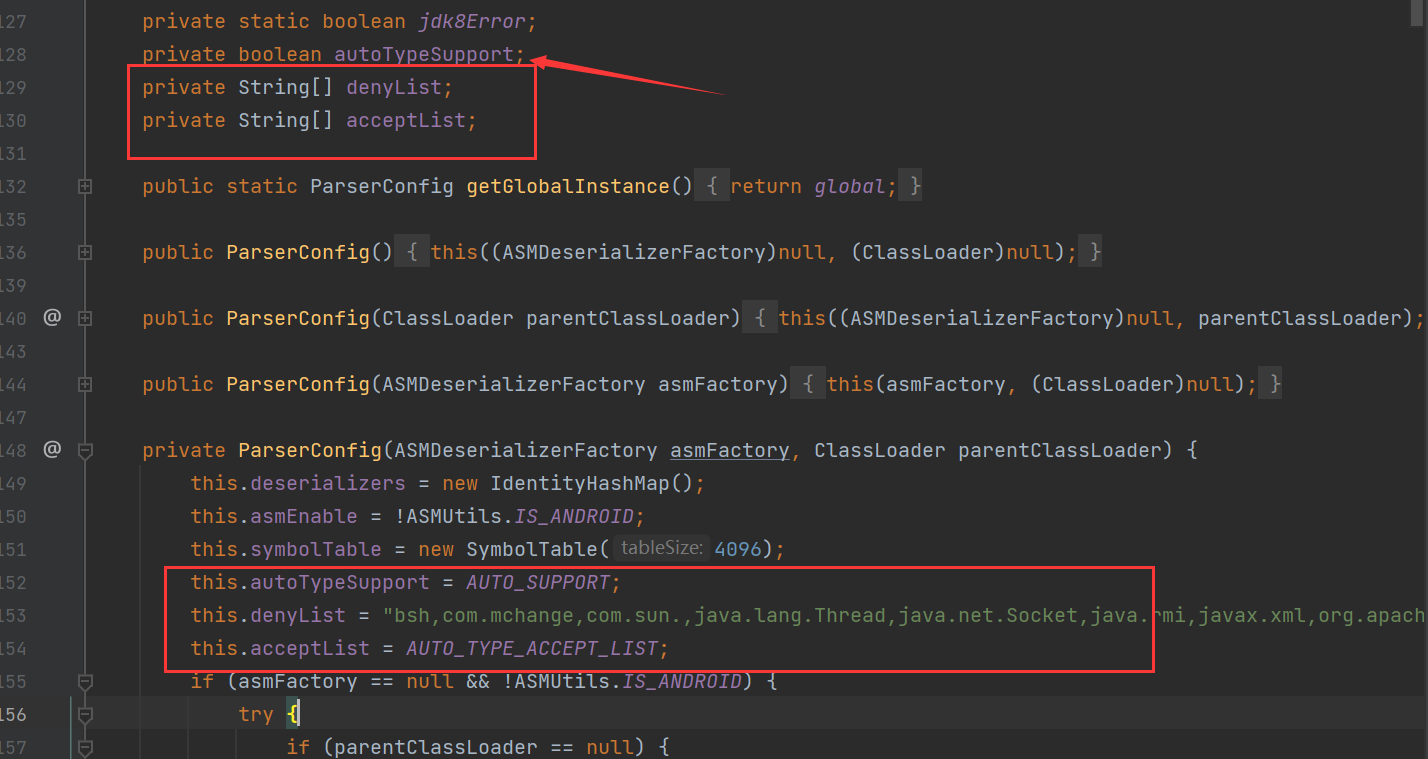
Task: Click the 'tableSize:' parameter hint
Action: [660, 549]
